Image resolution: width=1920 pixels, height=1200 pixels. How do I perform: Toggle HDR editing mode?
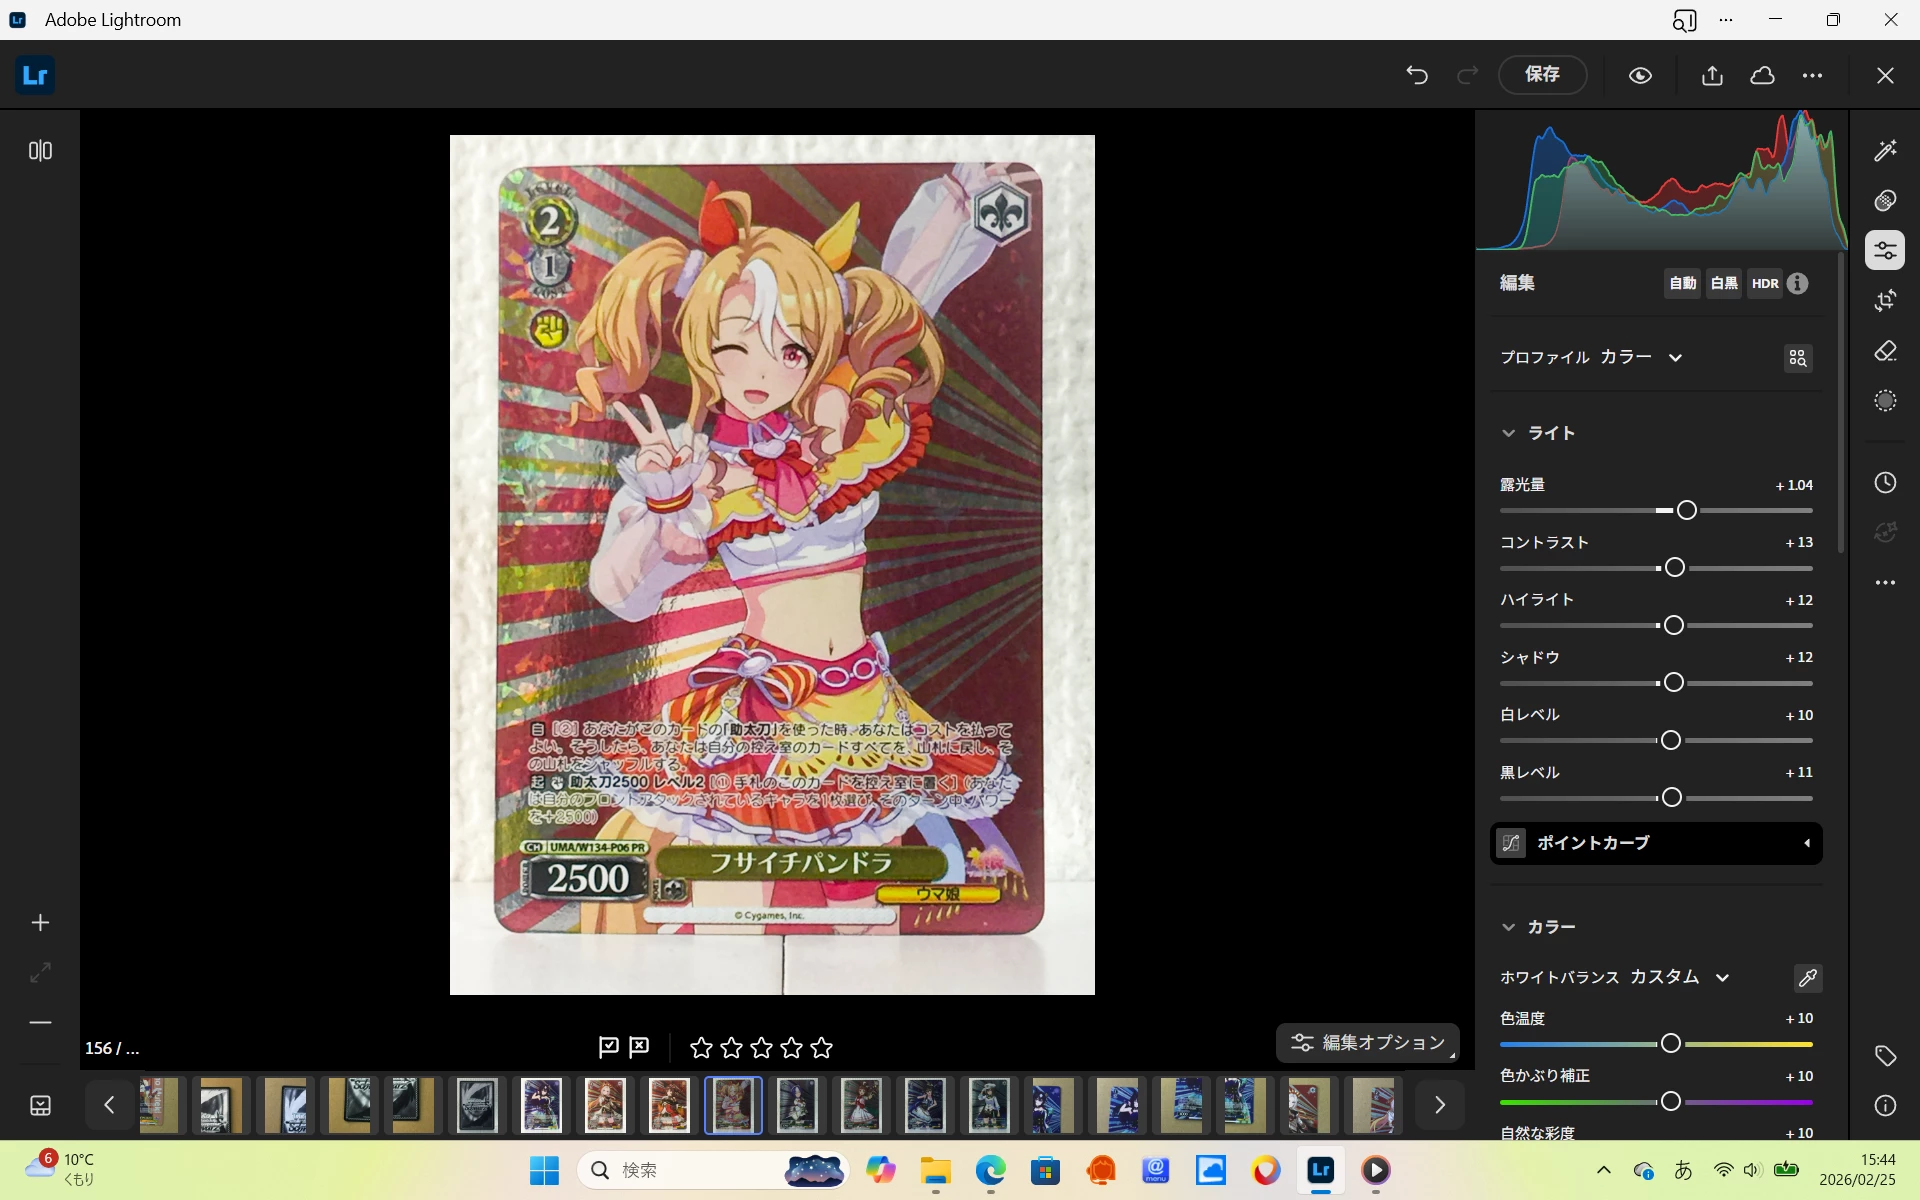point(1765,283)
